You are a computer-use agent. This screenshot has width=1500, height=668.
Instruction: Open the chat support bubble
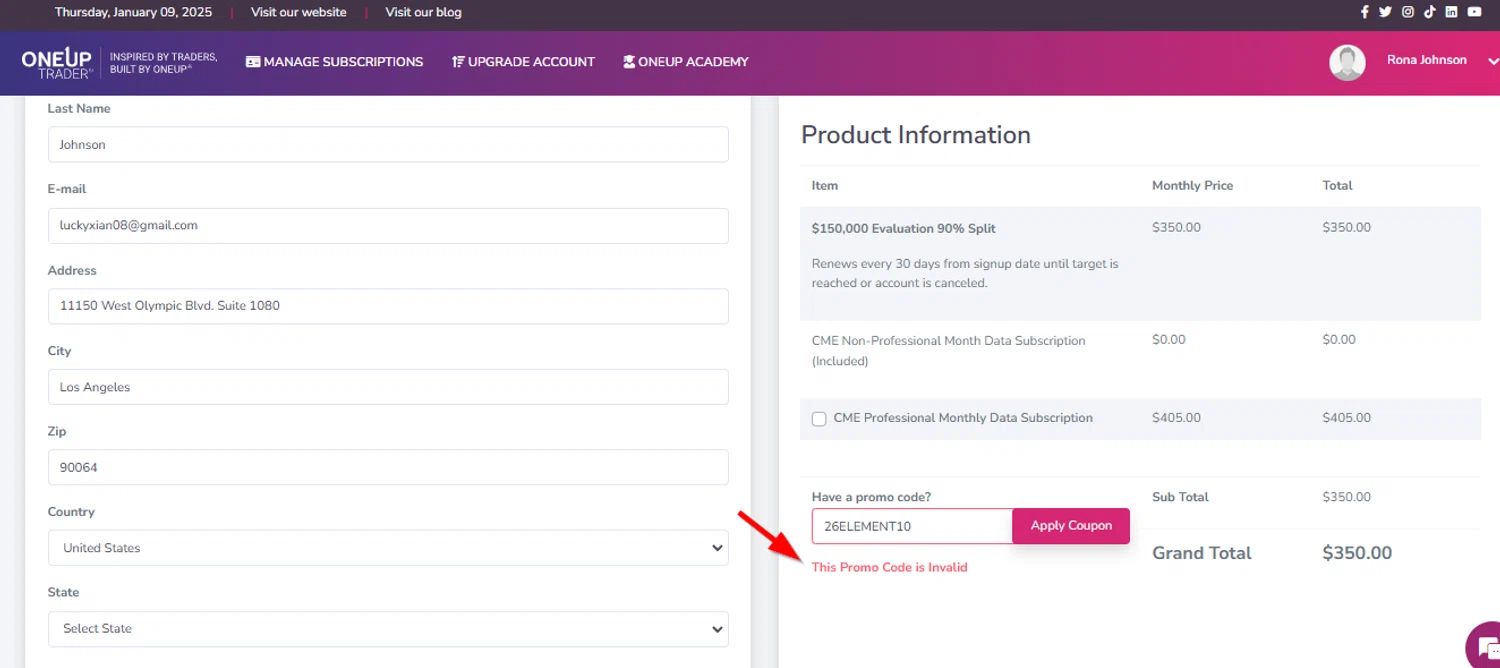tap(1483, 644)
